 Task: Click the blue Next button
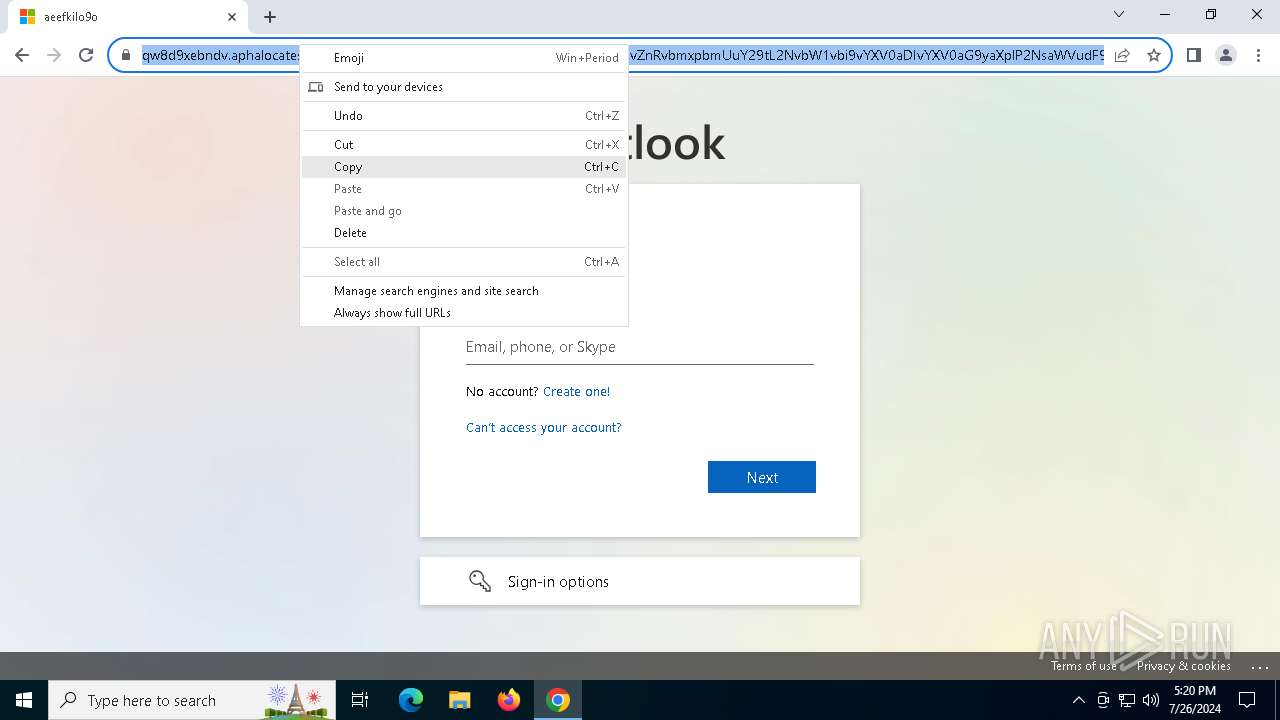tap(762, 477)
